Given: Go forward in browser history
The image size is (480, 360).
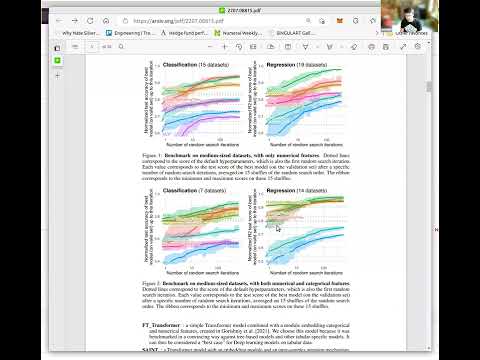Looking at the screenshot, I should click(75, 21).
